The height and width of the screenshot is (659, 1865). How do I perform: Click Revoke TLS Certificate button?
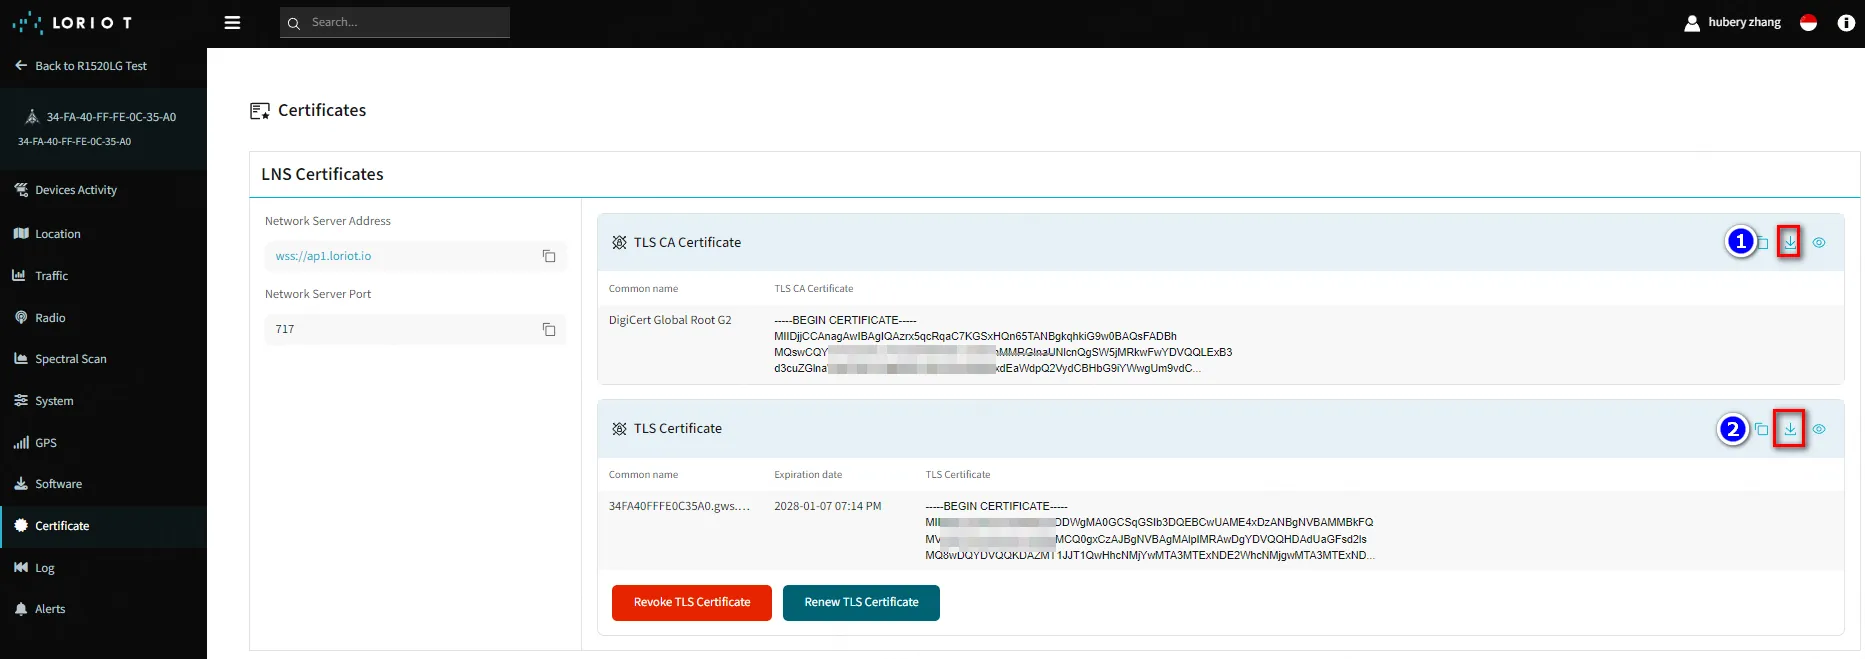click(x=691, y=602)
